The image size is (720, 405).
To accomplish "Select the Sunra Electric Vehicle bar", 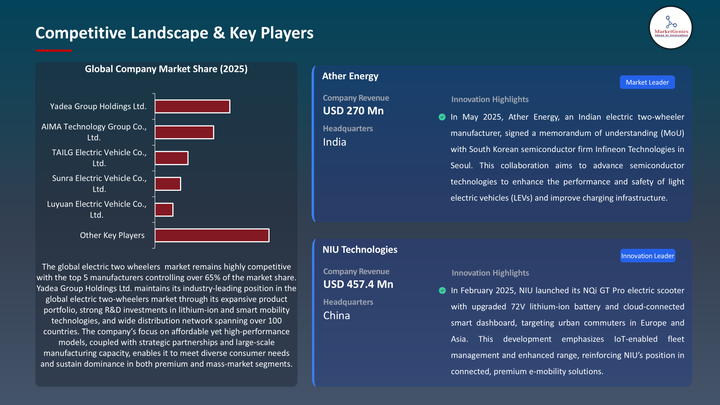I will click(x=168, y=184).
